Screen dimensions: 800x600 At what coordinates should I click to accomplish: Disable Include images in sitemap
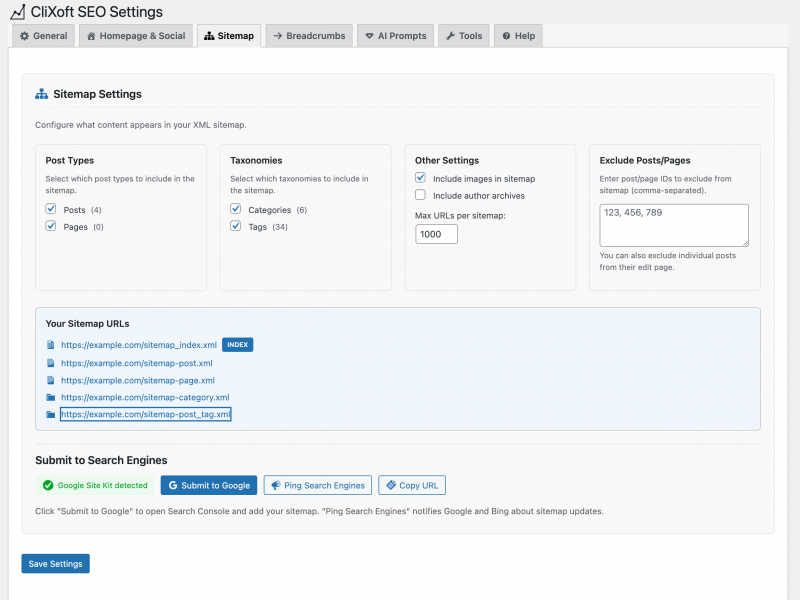pos(418,179)
